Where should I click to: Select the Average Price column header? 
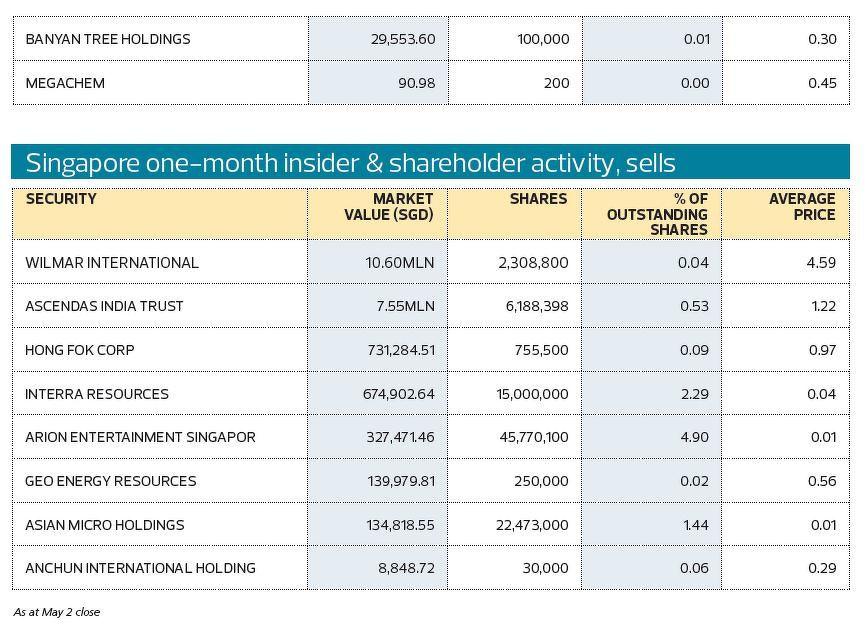coord(802,207)
